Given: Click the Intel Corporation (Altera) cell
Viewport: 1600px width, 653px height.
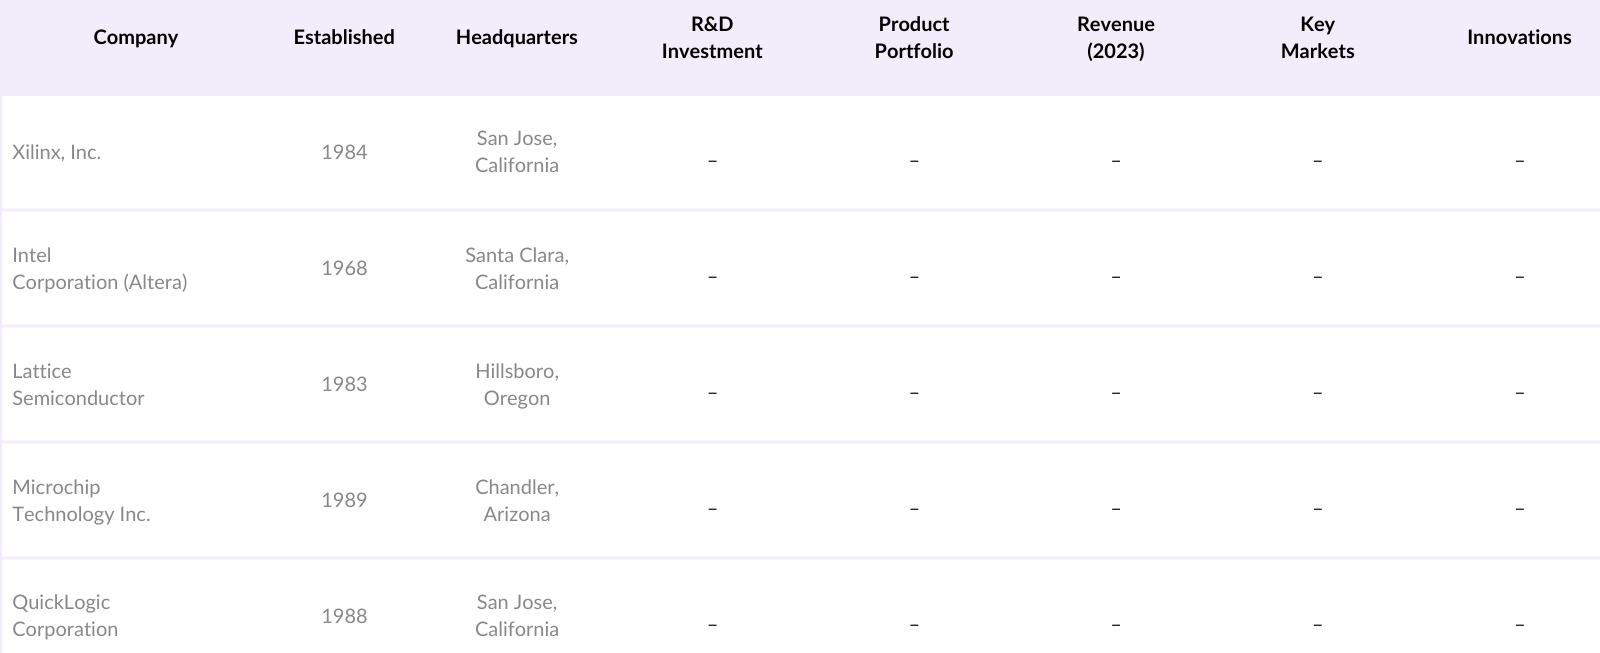Looking at the screenshot, I should pyautogui.click(x=99, y=268).
